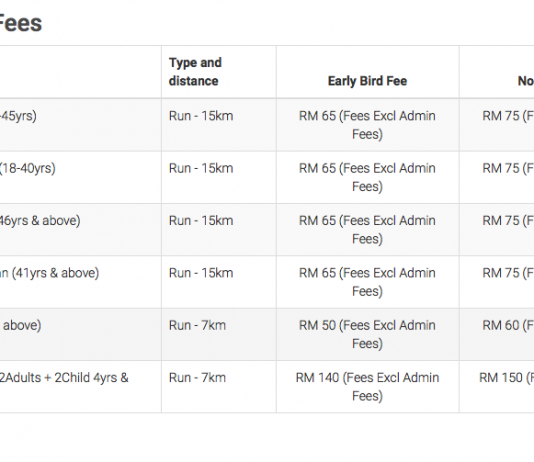
Task: Select RM 50 early bird fee cell
Action: pyautogui.click(x=367, y=334)
